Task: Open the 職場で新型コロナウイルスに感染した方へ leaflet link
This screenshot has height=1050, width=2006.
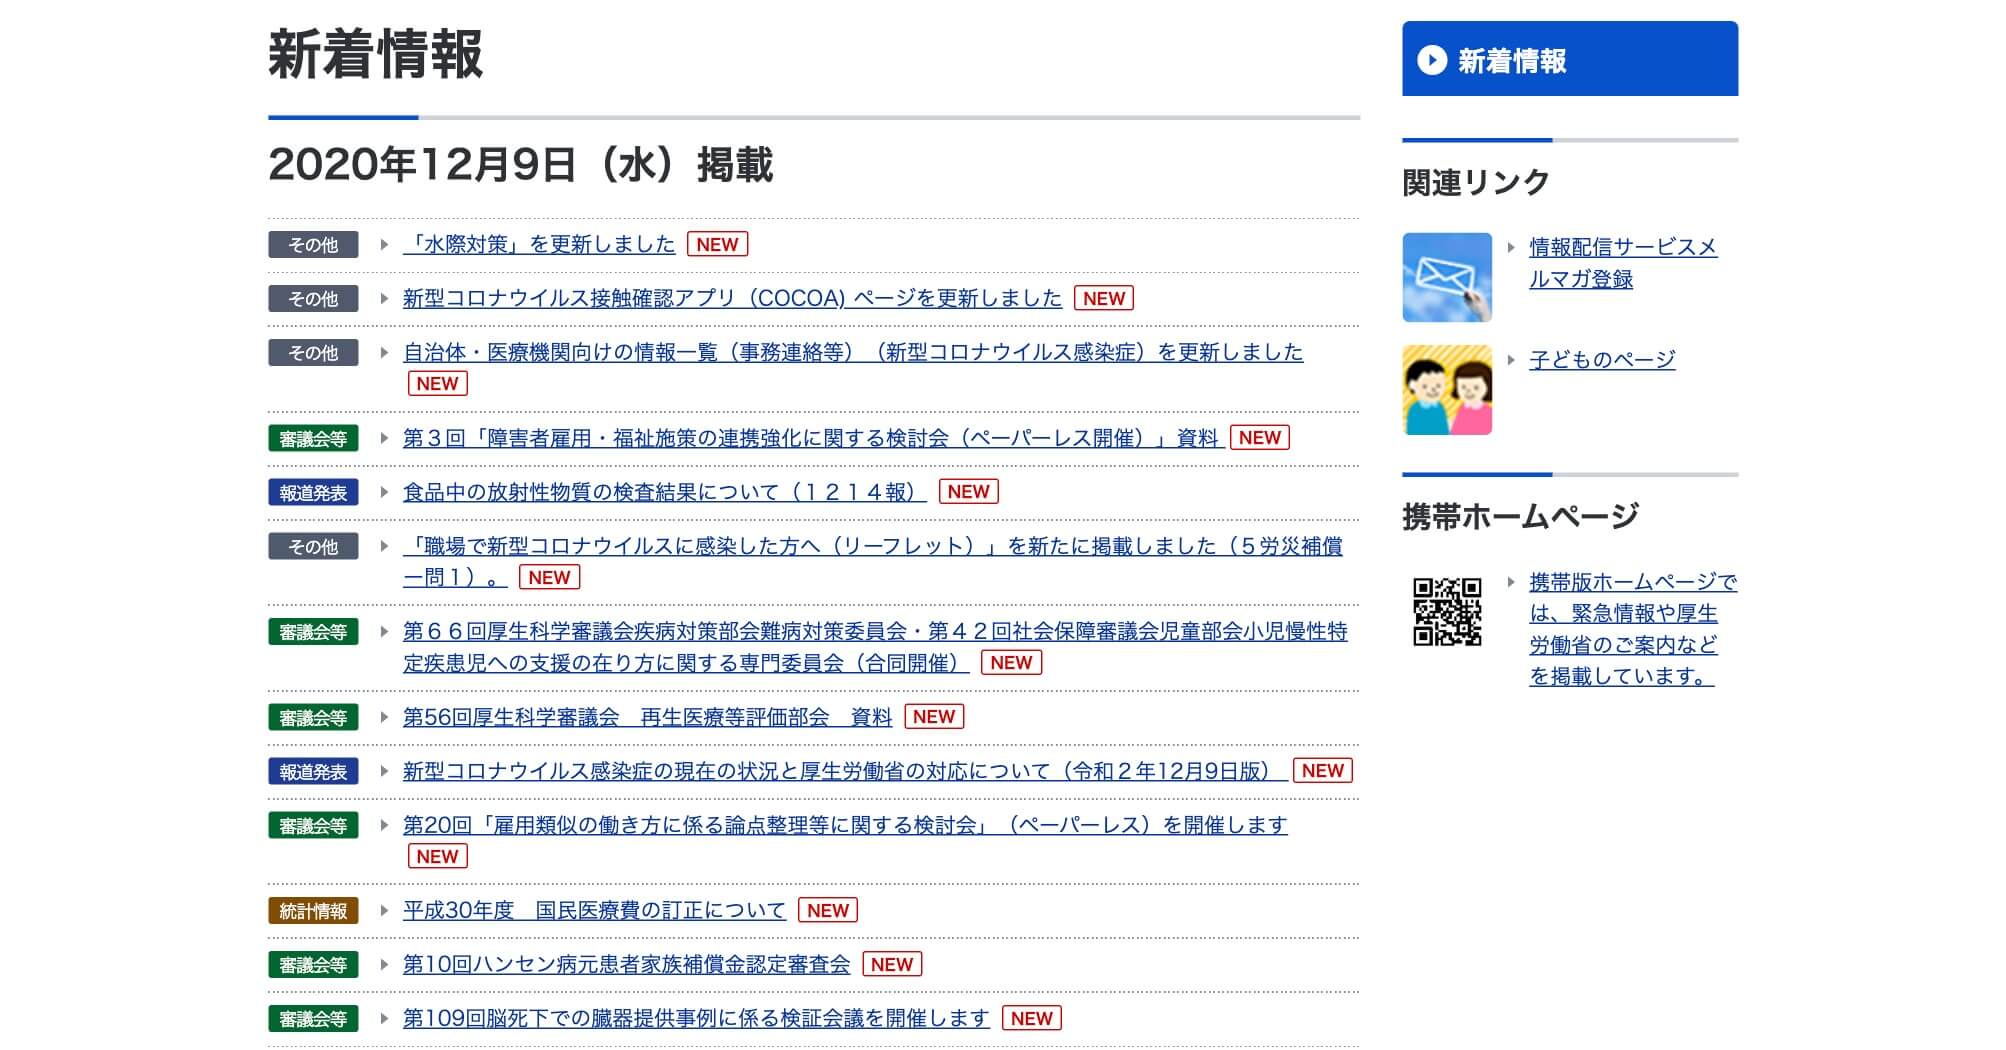Action: click(873, 561)
